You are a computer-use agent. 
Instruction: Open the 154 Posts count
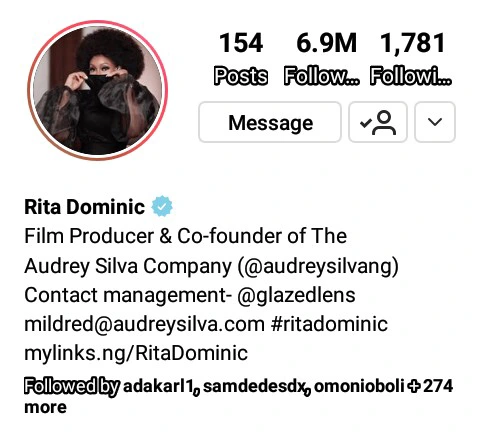[241, 58]
